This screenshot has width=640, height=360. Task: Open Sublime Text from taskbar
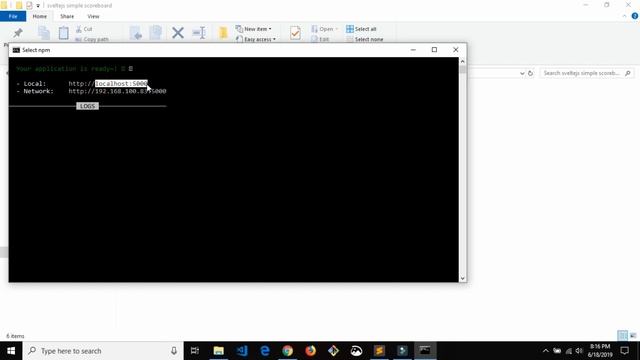click(x=379, y=351)
